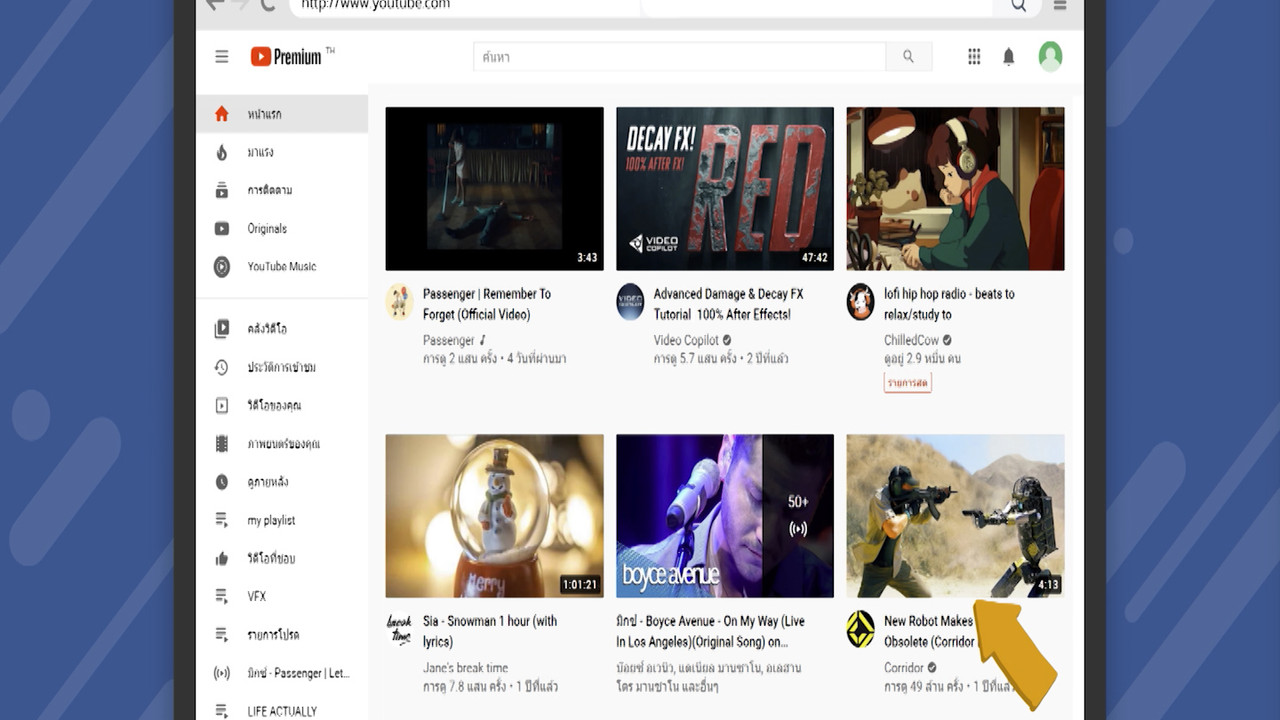The width and height of the screenshot is (1280, 720).
Task: Click the YouTube Premium logo
Action: [286, 57]
